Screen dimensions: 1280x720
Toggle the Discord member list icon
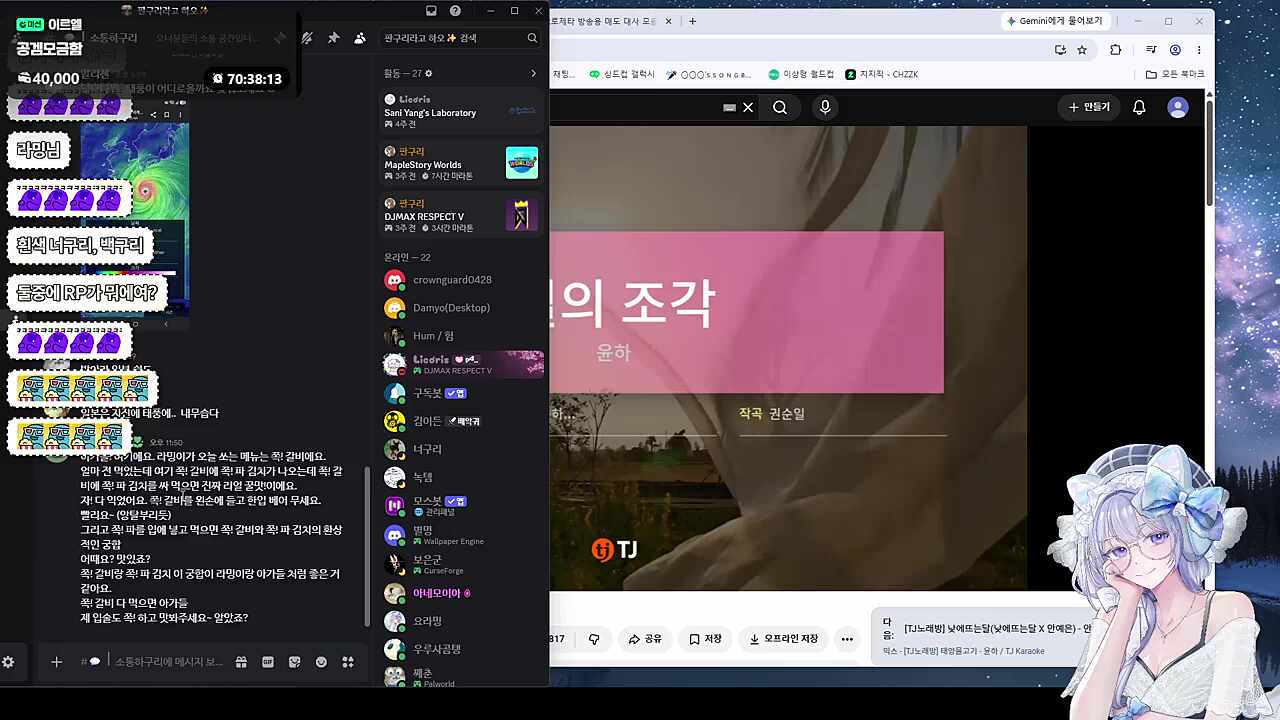(360, 38)
